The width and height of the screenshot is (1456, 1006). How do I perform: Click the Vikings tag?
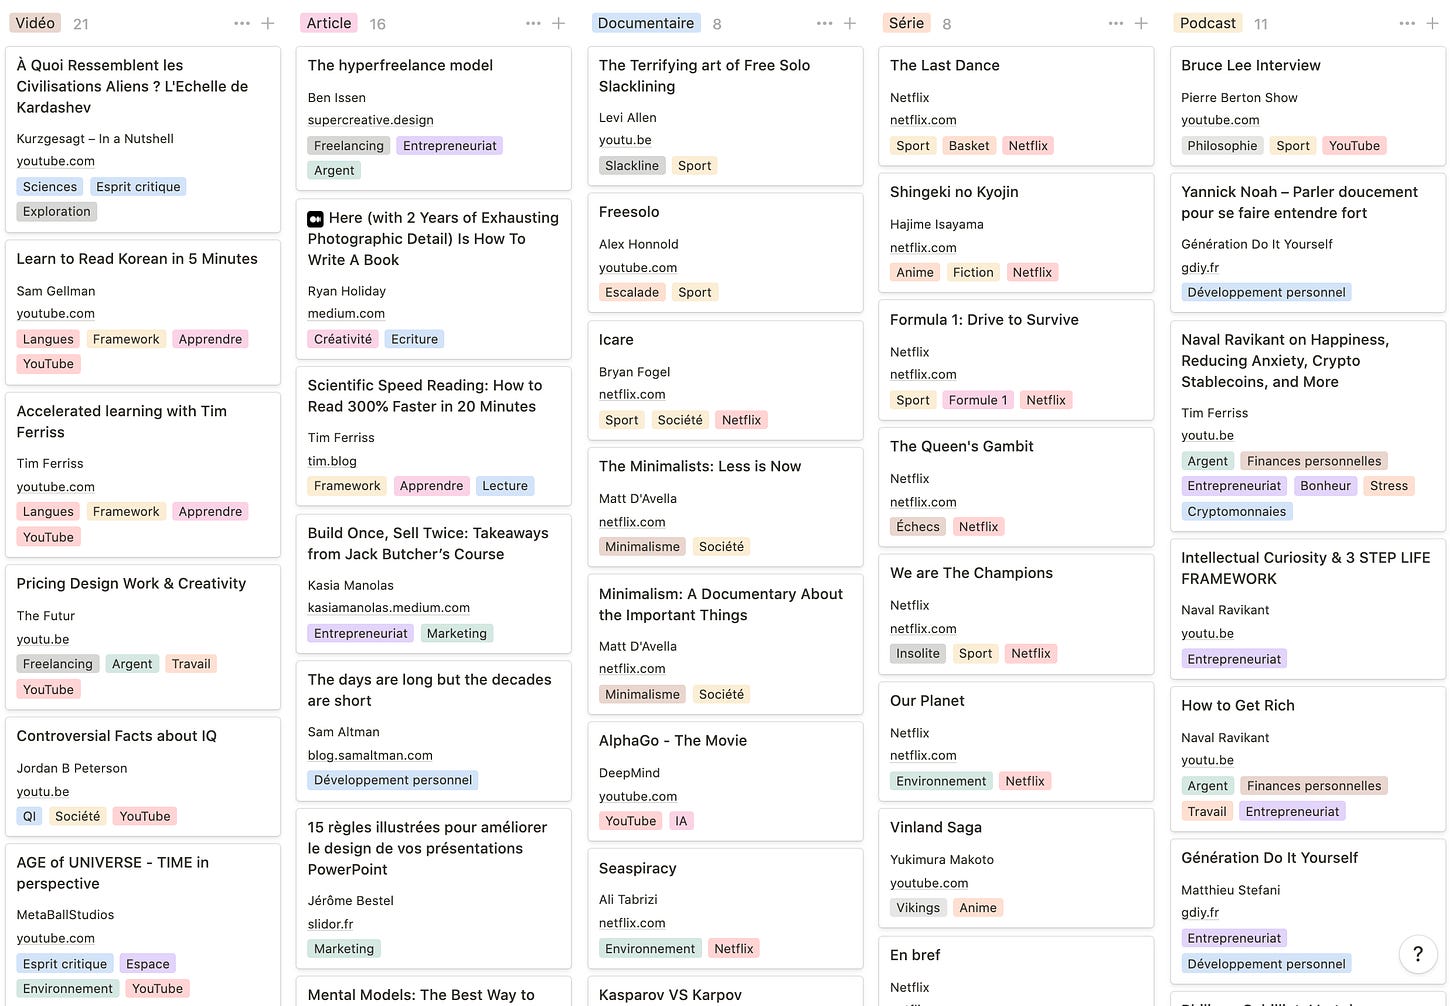(918, 908)
